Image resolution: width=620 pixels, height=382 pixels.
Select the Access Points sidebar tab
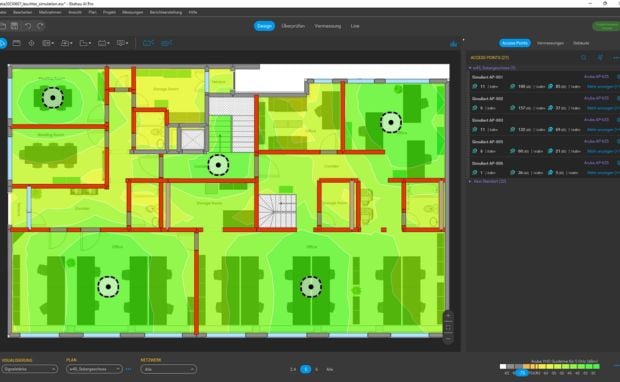tap(515, 43)
